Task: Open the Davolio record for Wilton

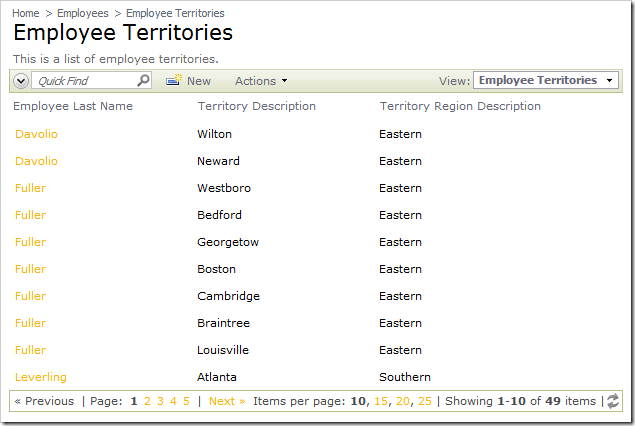Action: pos(37,134)
